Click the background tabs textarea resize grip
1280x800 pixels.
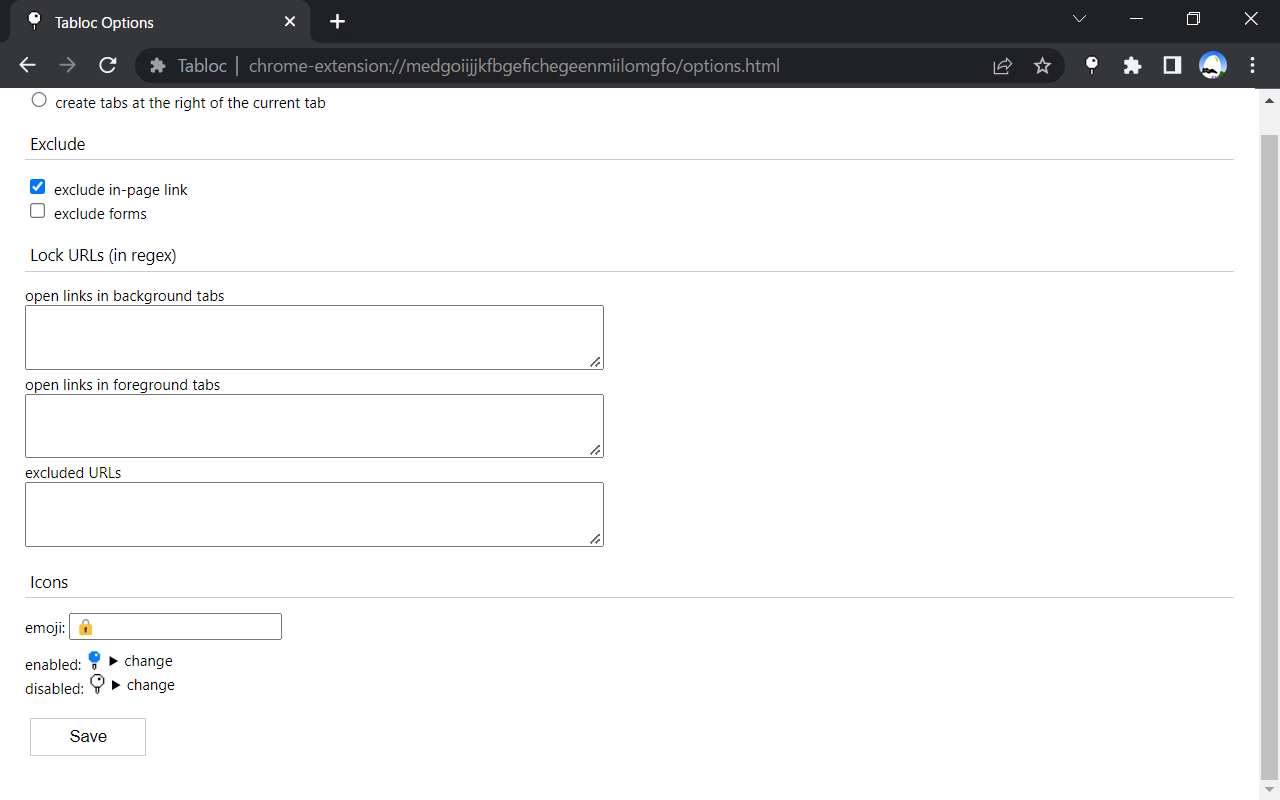coord(595,362)
